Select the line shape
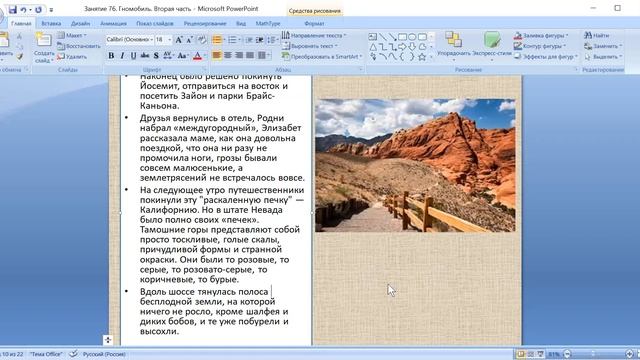This screenshot has height=360, width=640. (382, 37)
